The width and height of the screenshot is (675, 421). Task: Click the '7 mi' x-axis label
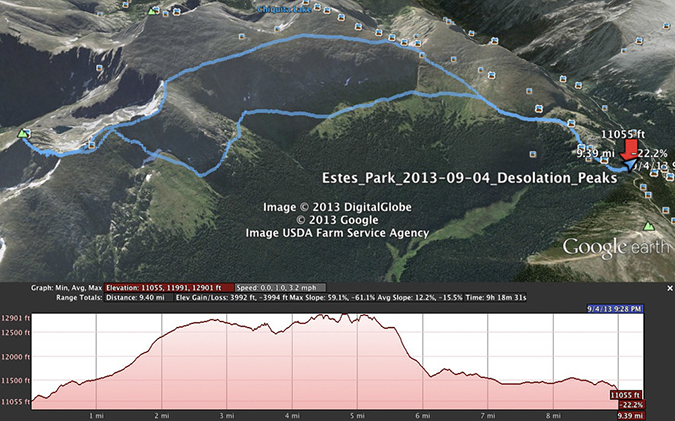click(488, 416)
